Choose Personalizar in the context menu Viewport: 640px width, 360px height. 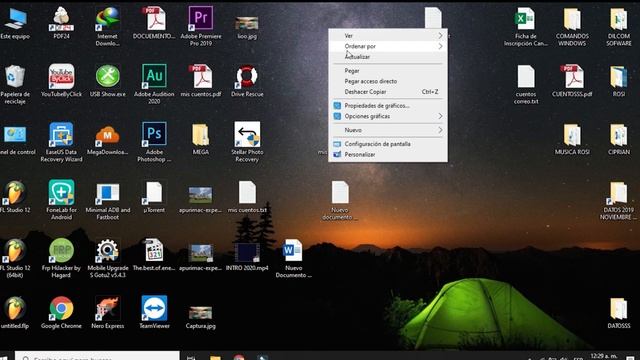[x=388, y=154]
